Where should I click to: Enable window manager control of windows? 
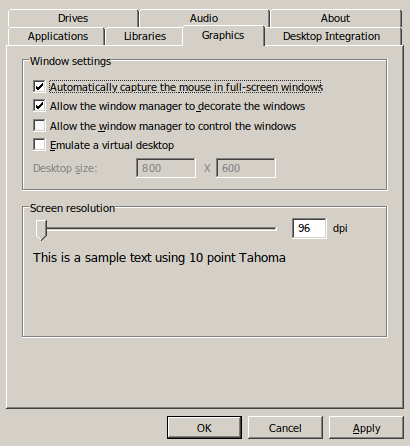click(39, 126)
